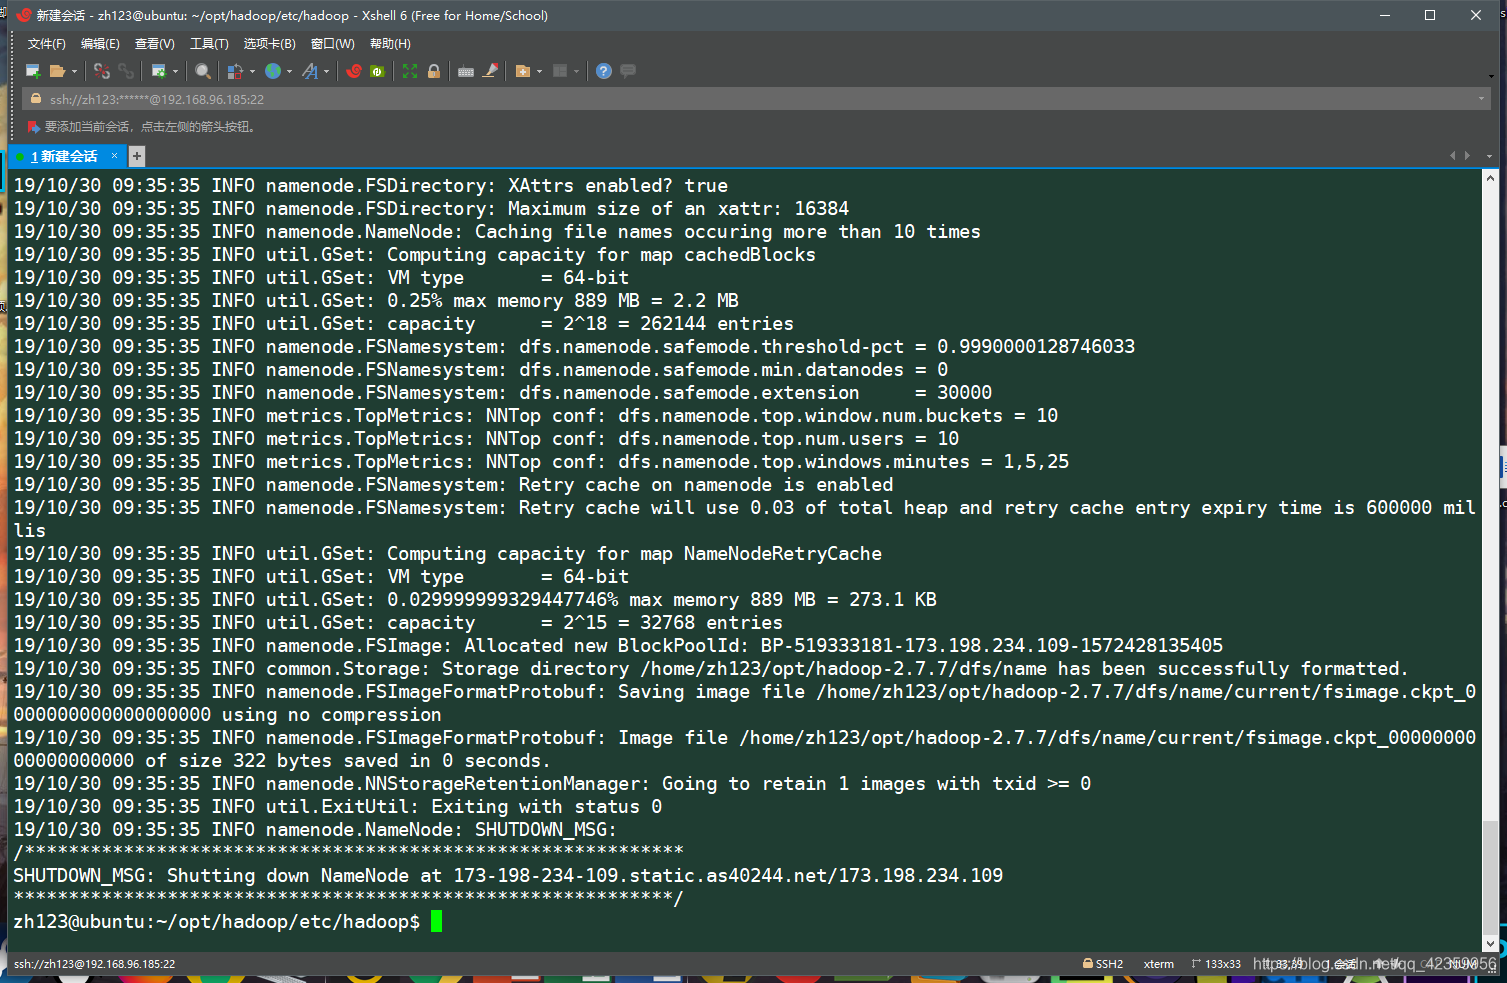This screenshot has width=1507, height=983.
Task: Open Session Properties gear icon
Action: (x=158, y=71)
